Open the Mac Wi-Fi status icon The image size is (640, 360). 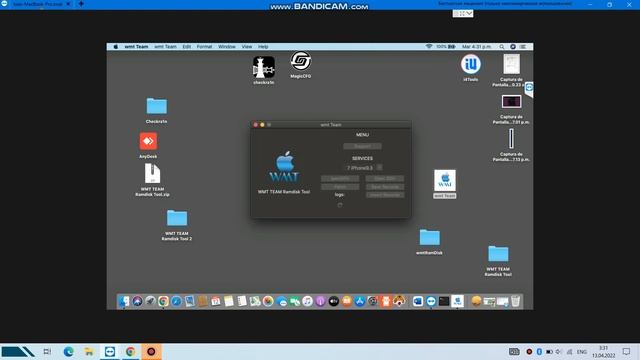pos(429,47)
